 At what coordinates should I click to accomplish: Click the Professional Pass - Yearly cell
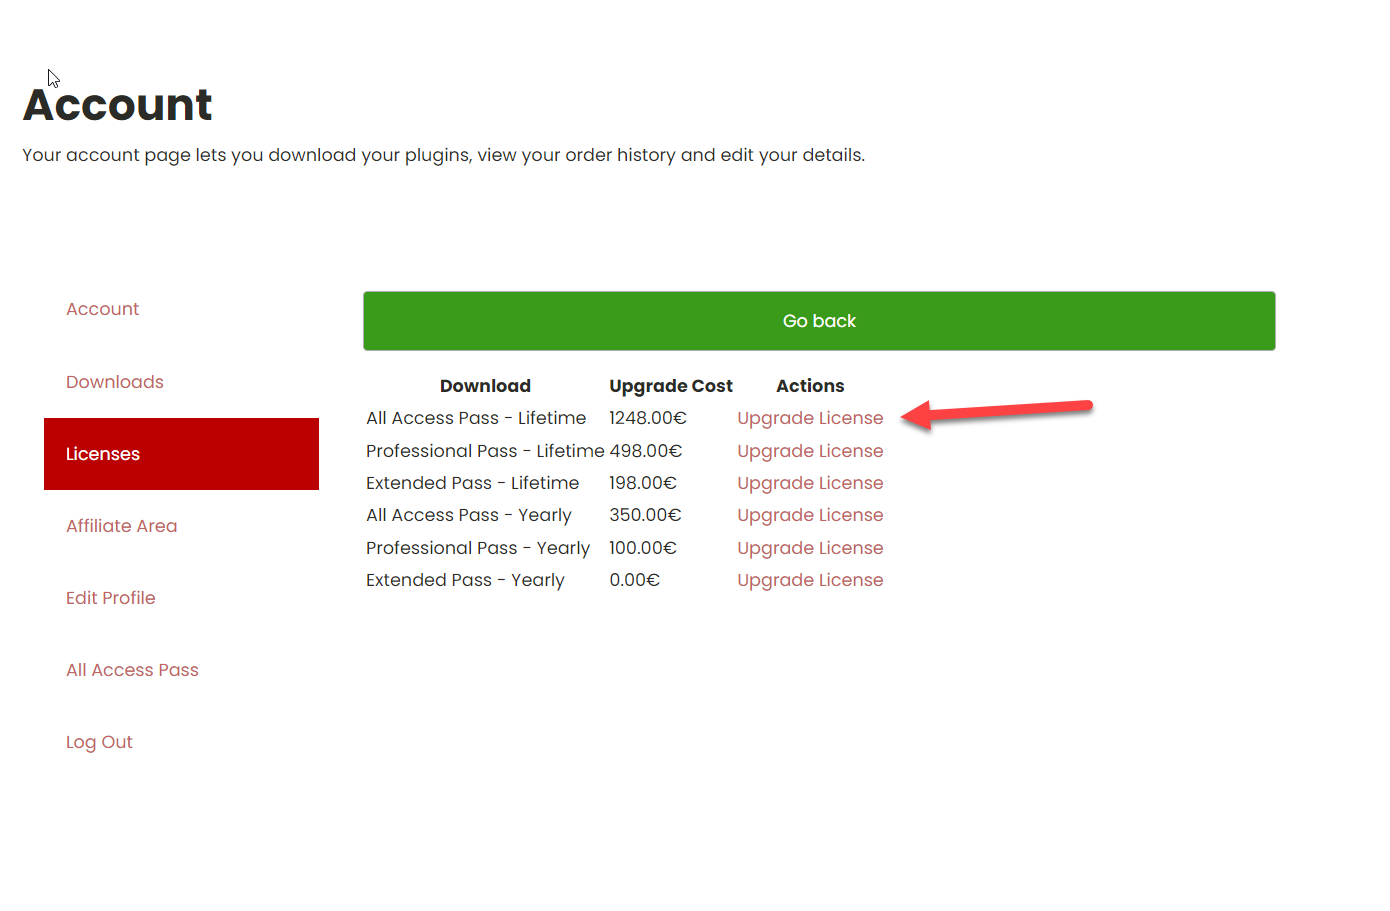(x=478, y=548)
